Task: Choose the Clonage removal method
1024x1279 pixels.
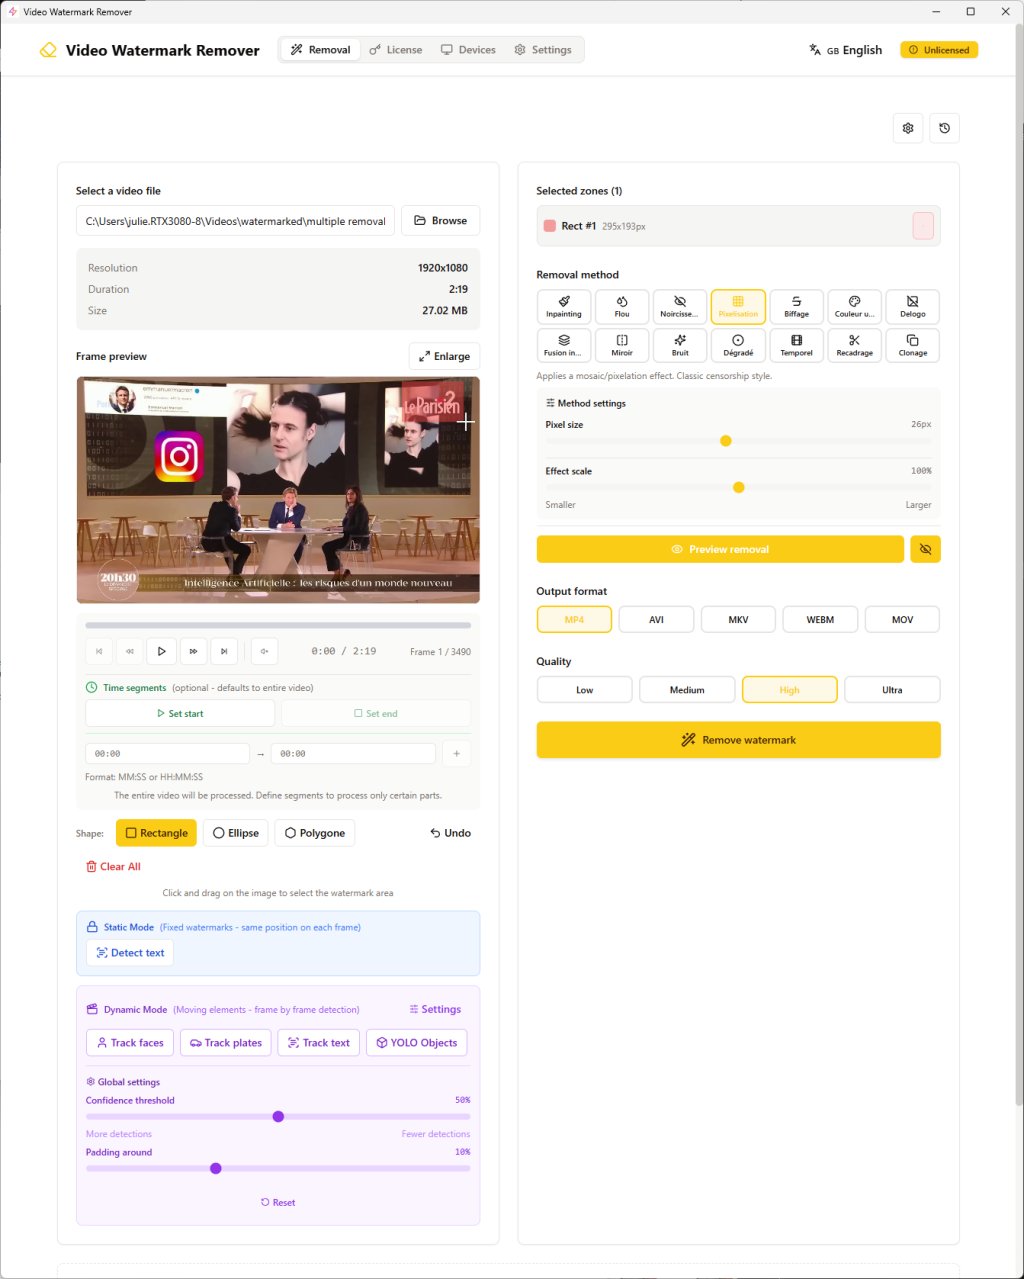Action: [x=912, y=345]
